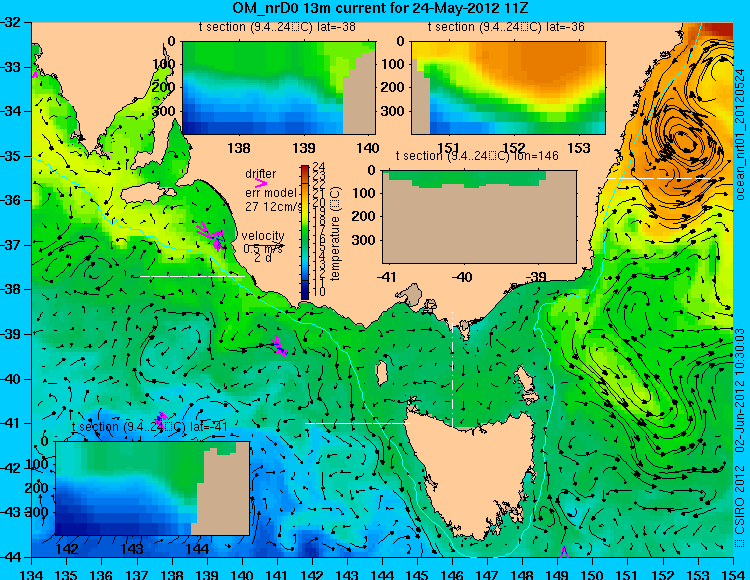Click the '02-Jun-2012 10:30:03' timestamp

click(x=740, y=390)
